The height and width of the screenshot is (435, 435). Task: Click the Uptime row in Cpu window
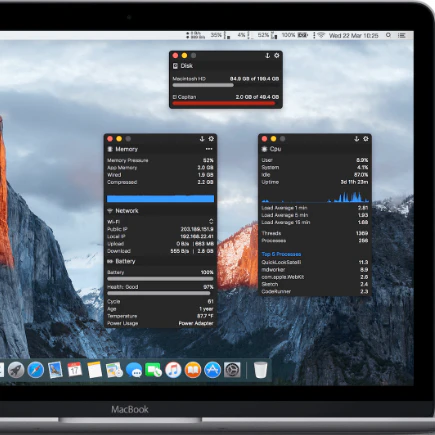coord(315,182)
